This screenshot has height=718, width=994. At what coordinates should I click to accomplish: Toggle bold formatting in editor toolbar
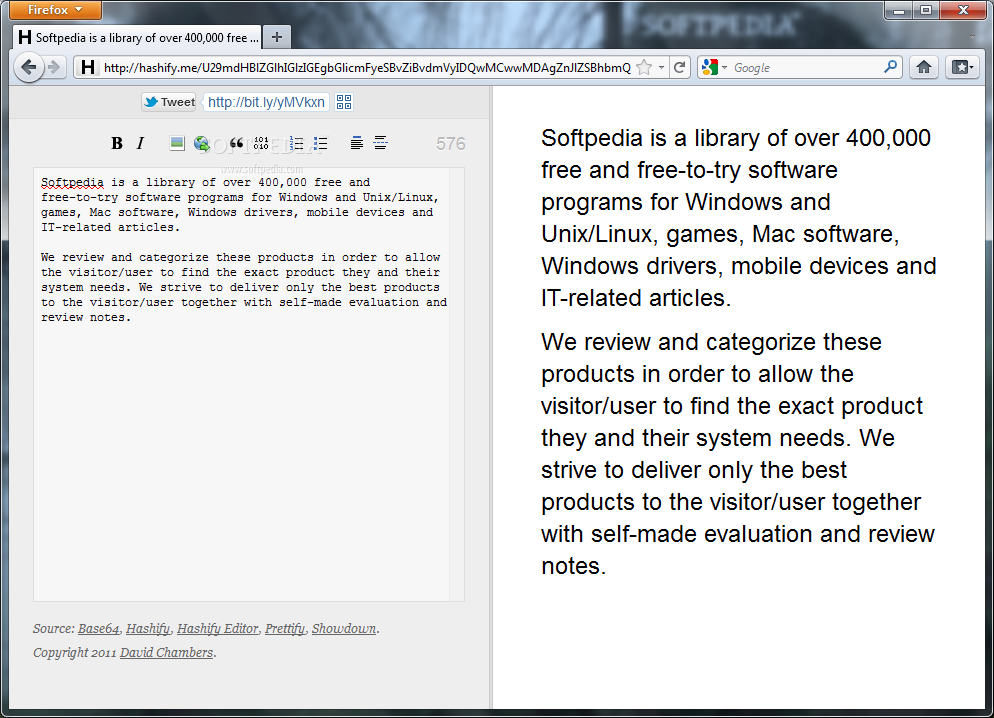(x=117, y=143)
